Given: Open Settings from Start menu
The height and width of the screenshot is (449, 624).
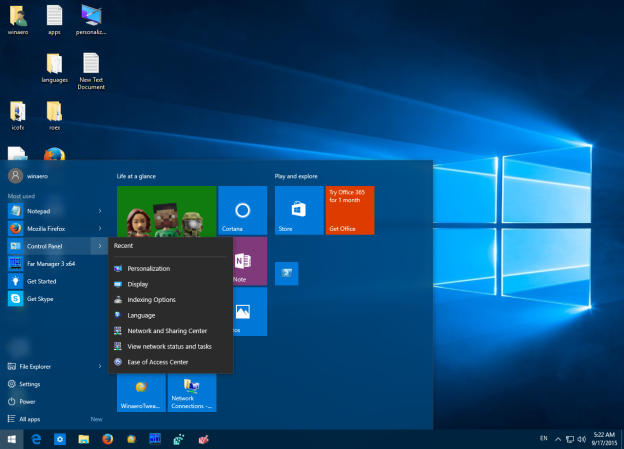Looking at the screenshot, I should pyautogui.click(x=54, y=384).
